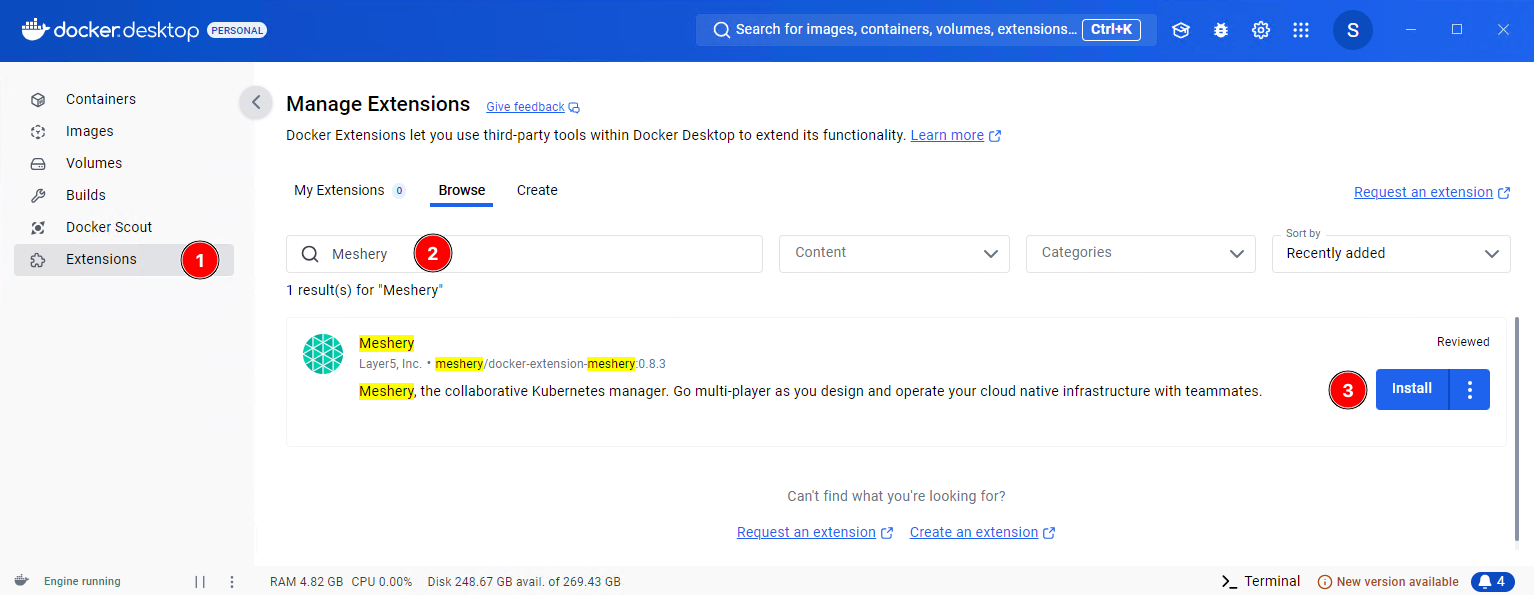Open the engine options three-dot menu
Screen dimensions: 1534x595
[232, 582]
